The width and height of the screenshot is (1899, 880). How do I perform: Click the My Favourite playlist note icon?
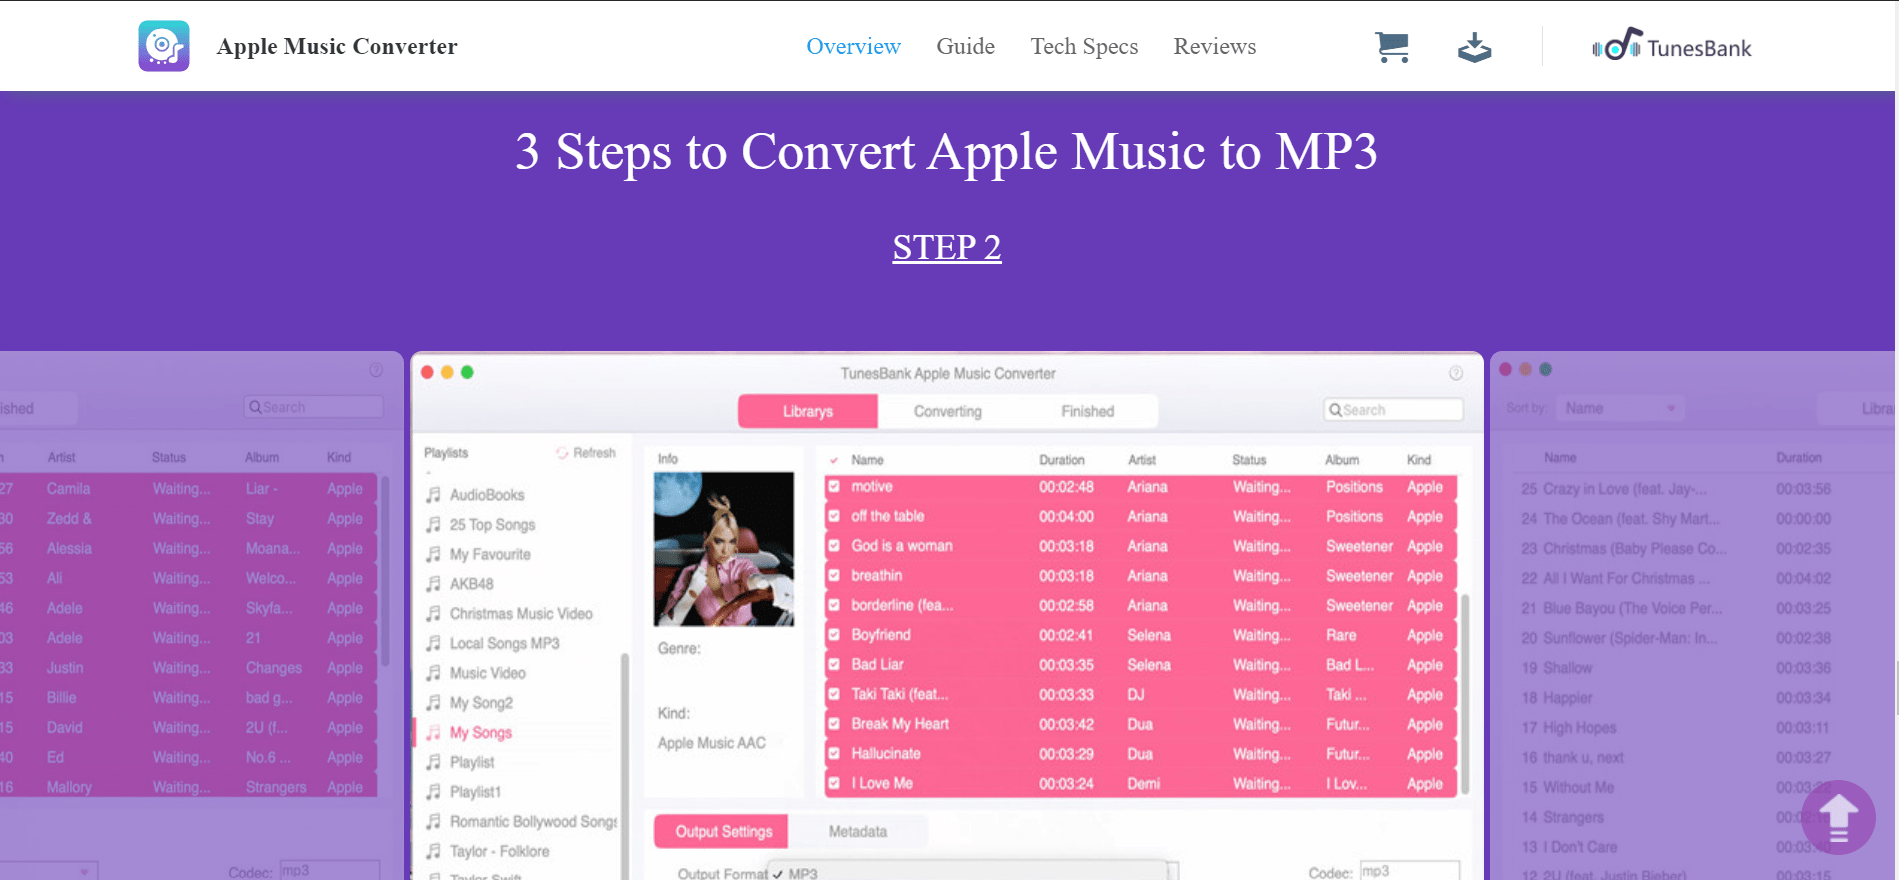coord(433,554)
